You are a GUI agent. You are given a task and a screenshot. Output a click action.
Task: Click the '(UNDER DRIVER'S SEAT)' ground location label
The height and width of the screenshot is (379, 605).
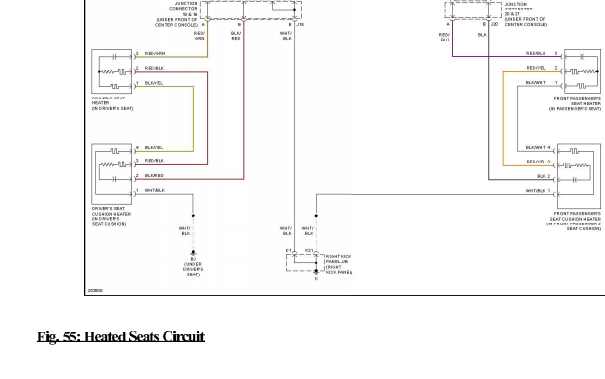[193, 269]
